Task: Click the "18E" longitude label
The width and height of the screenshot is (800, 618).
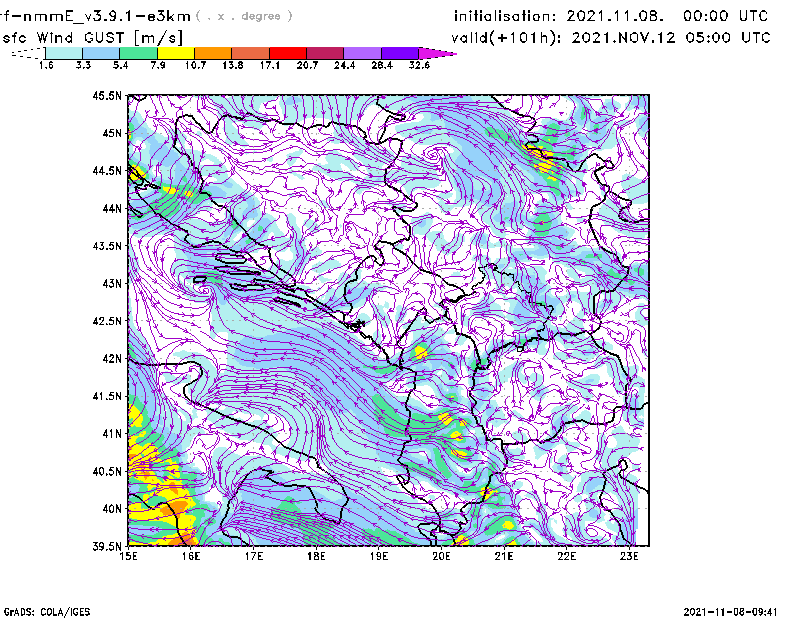Action: 316,556
